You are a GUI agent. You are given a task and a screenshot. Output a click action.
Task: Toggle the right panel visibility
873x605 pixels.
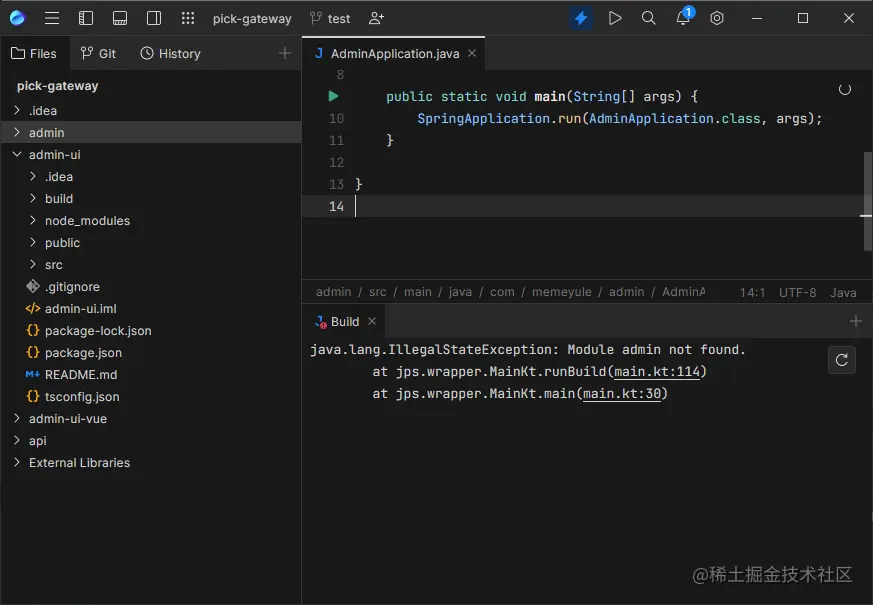coord(154,18)
